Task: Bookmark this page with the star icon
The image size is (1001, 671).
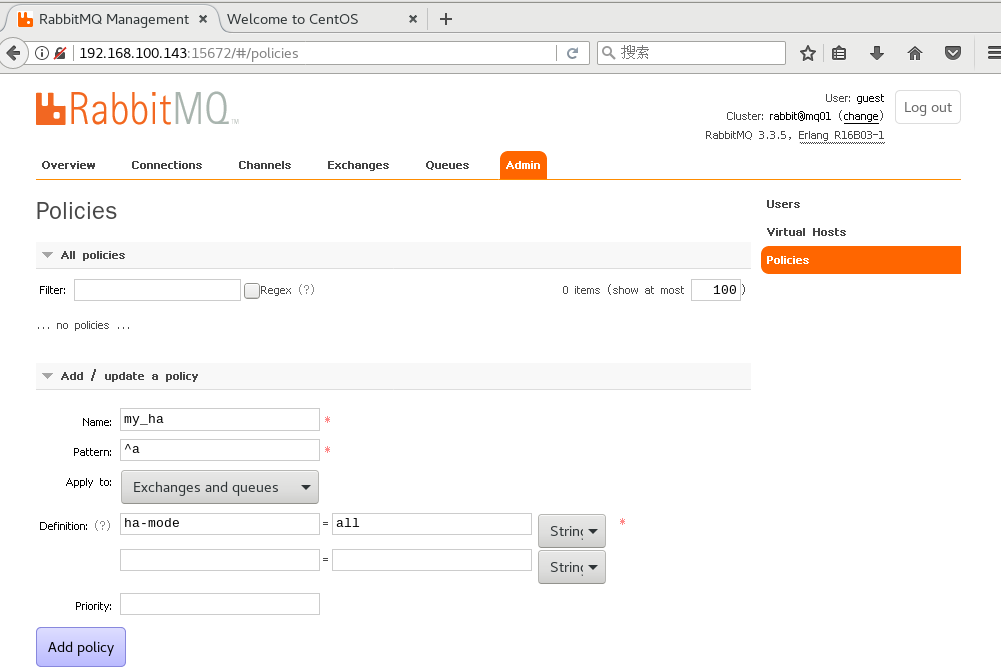Action: [x=808, y=53]
